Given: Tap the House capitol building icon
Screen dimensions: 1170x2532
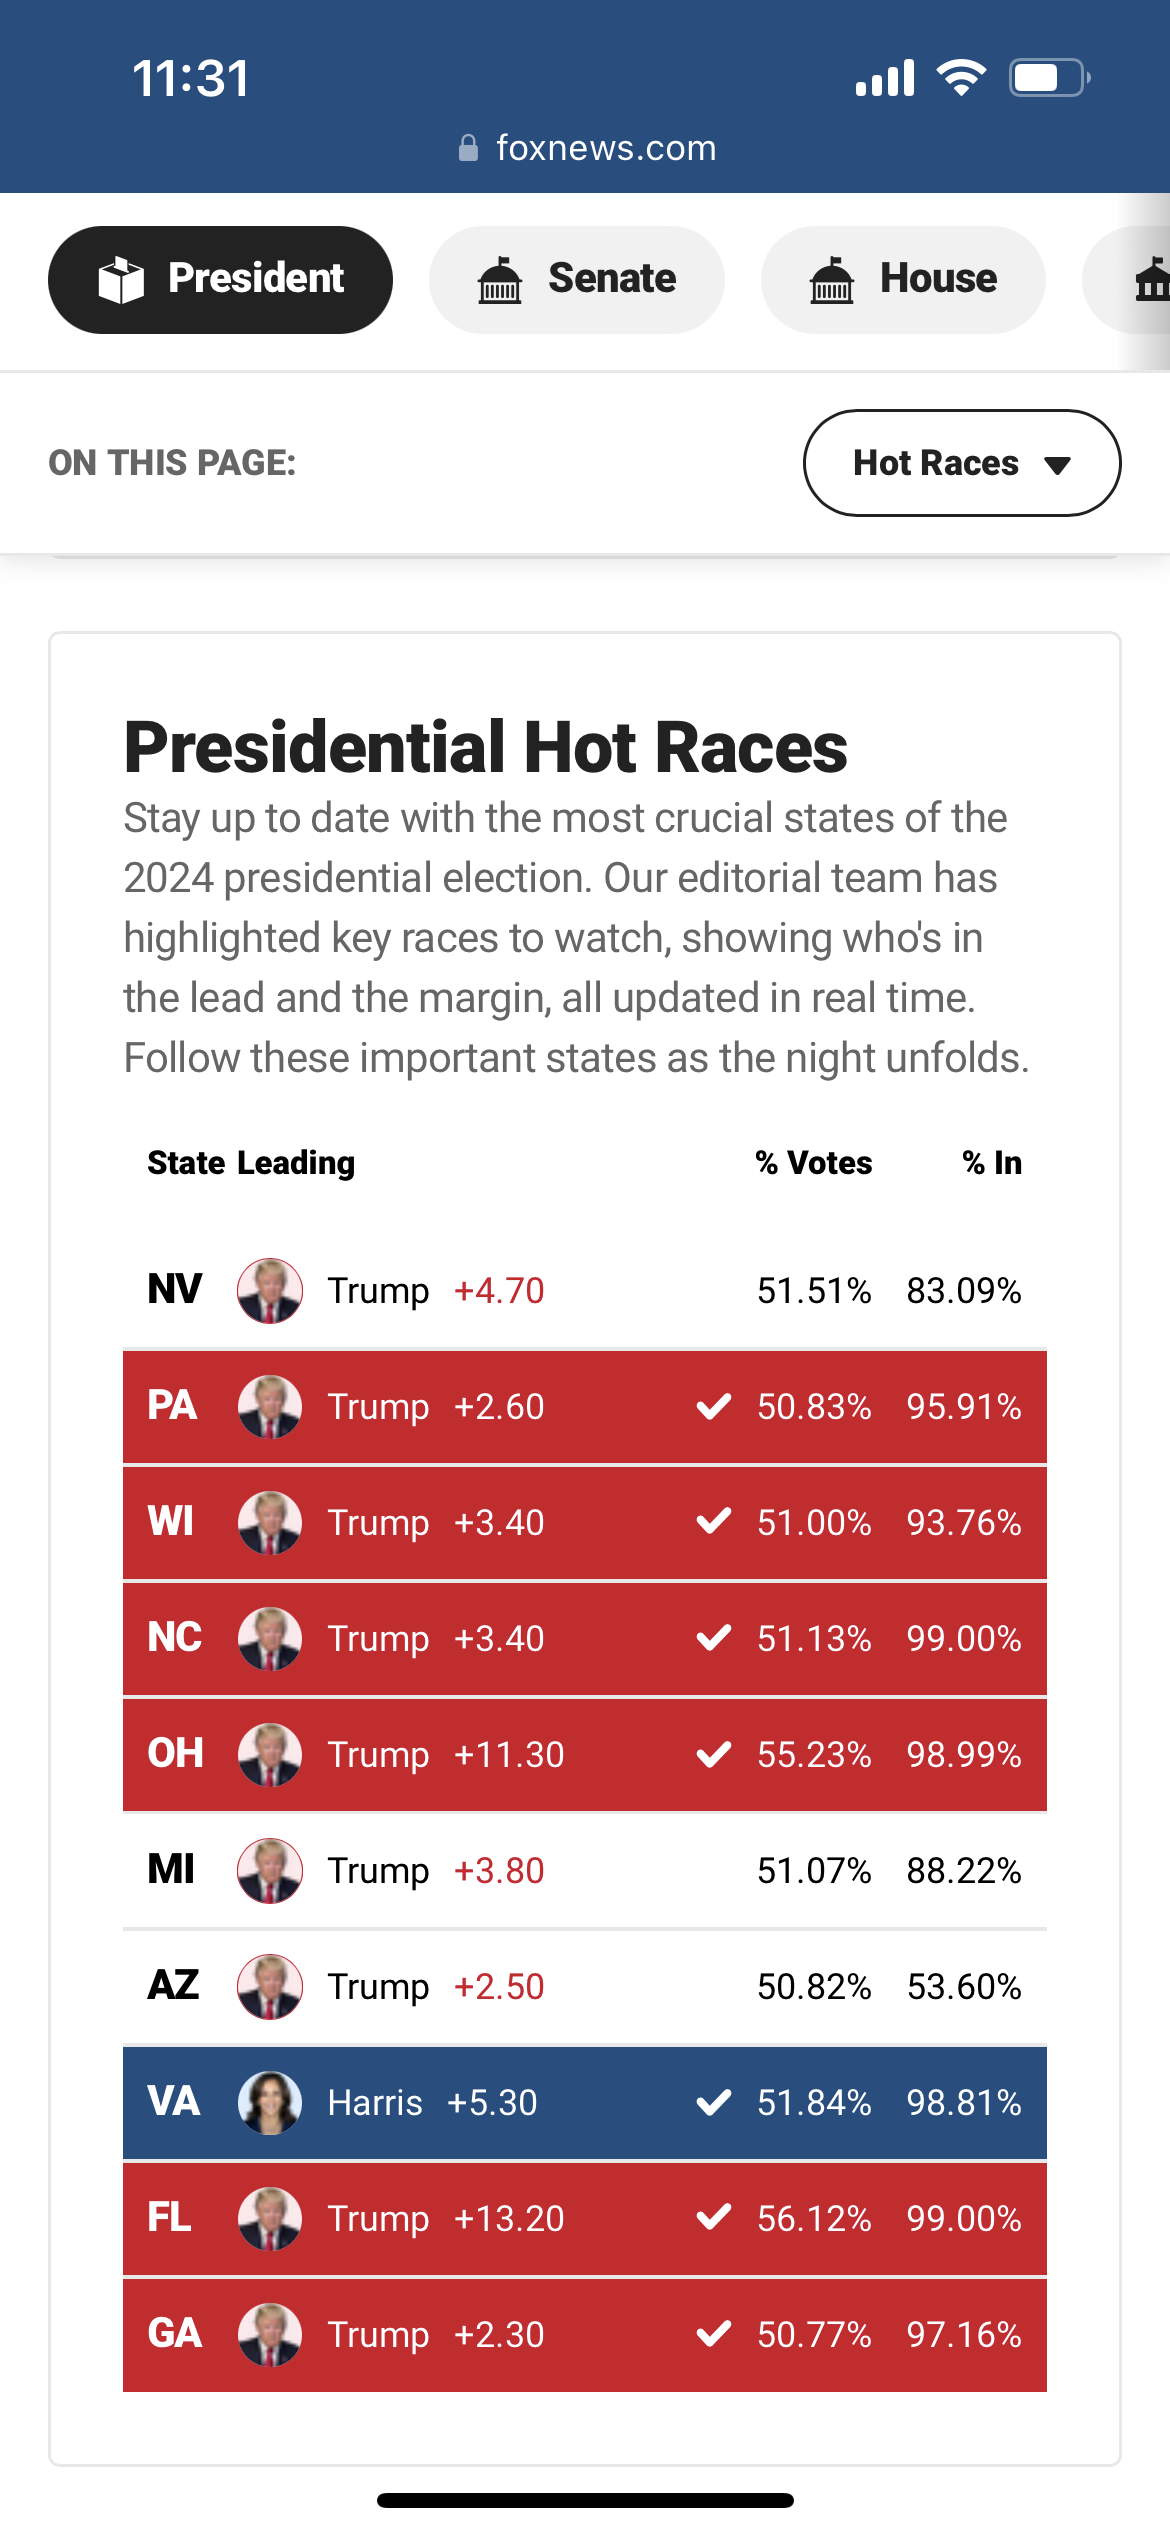Looking at the screenshot, I should (831, 279).
